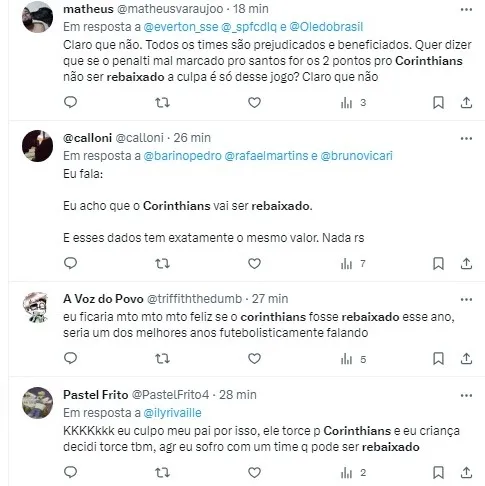Open more options on matheus's tweet
The width and height of the screenshot is (485, 486).
(x=466, y=10)
